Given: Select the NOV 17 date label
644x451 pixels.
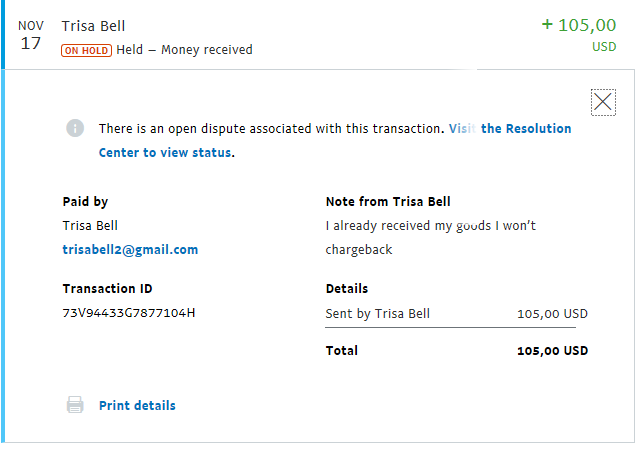Looking at the screenshot, I should [31, 35].
